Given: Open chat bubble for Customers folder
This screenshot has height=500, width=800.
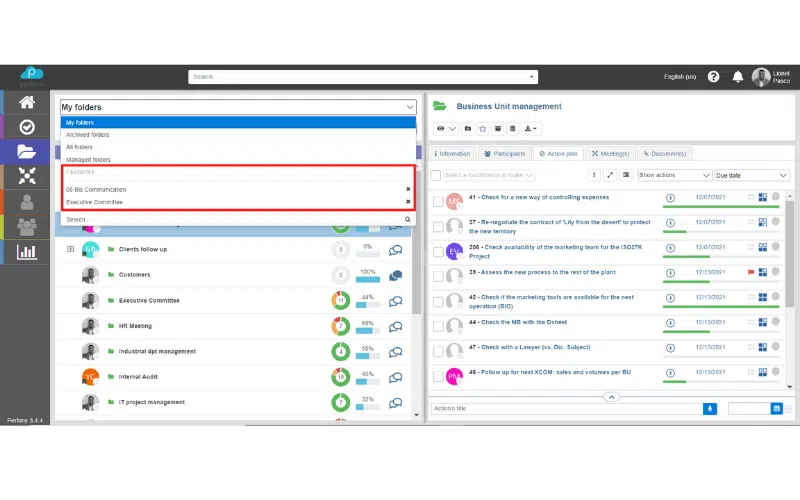Looking at the screenshot, I should click(396, 275).
